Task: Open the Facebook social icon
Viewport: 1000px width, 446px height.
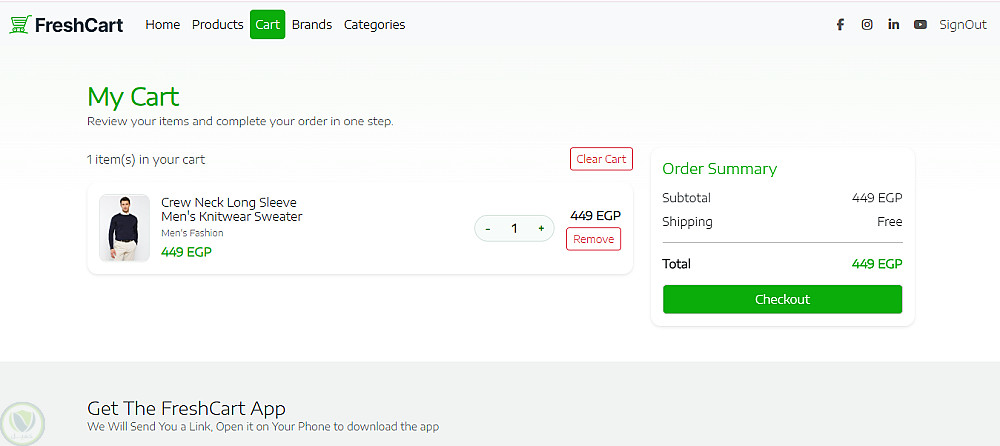Action: pyautogui.click(x=840, y=25)
